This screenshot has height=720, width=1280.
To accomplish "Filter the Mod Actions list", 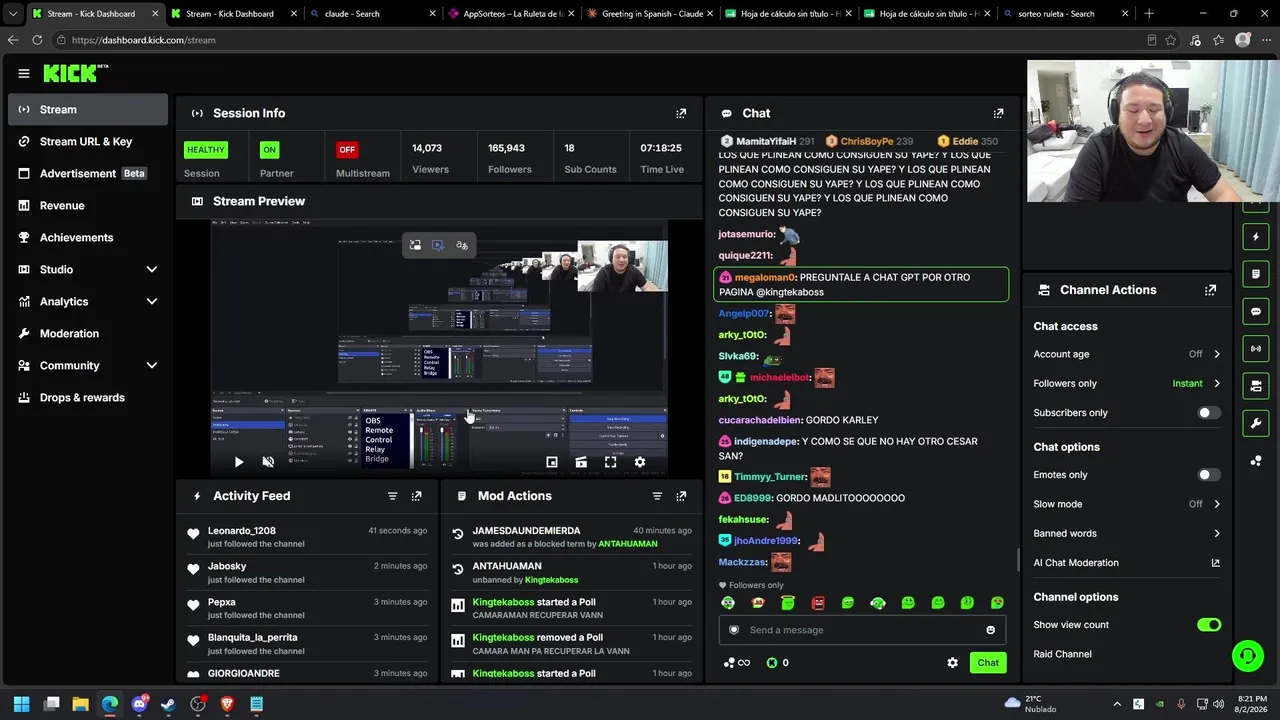I will coord(657,496).
